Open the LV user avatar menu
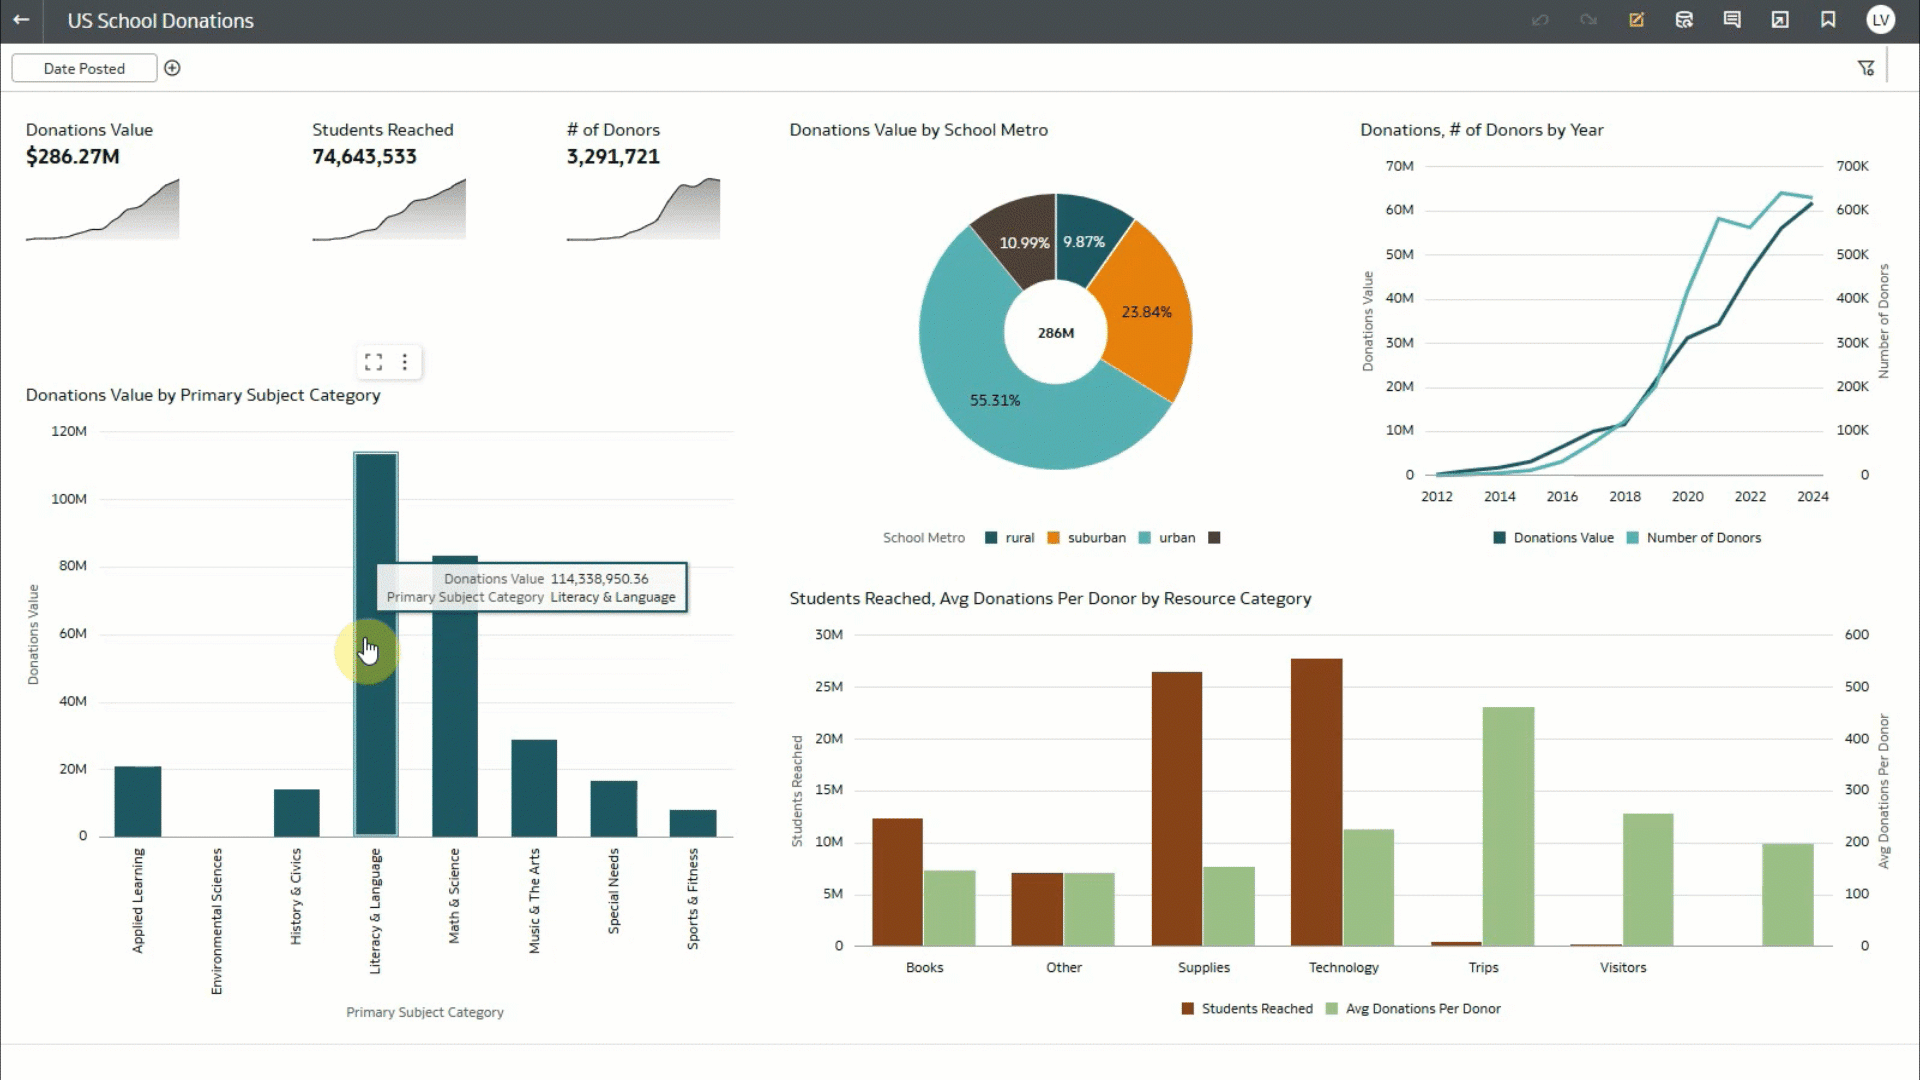Image resolution: width=1920 pixels, height=1080 pixels. tap(1881, 20)
